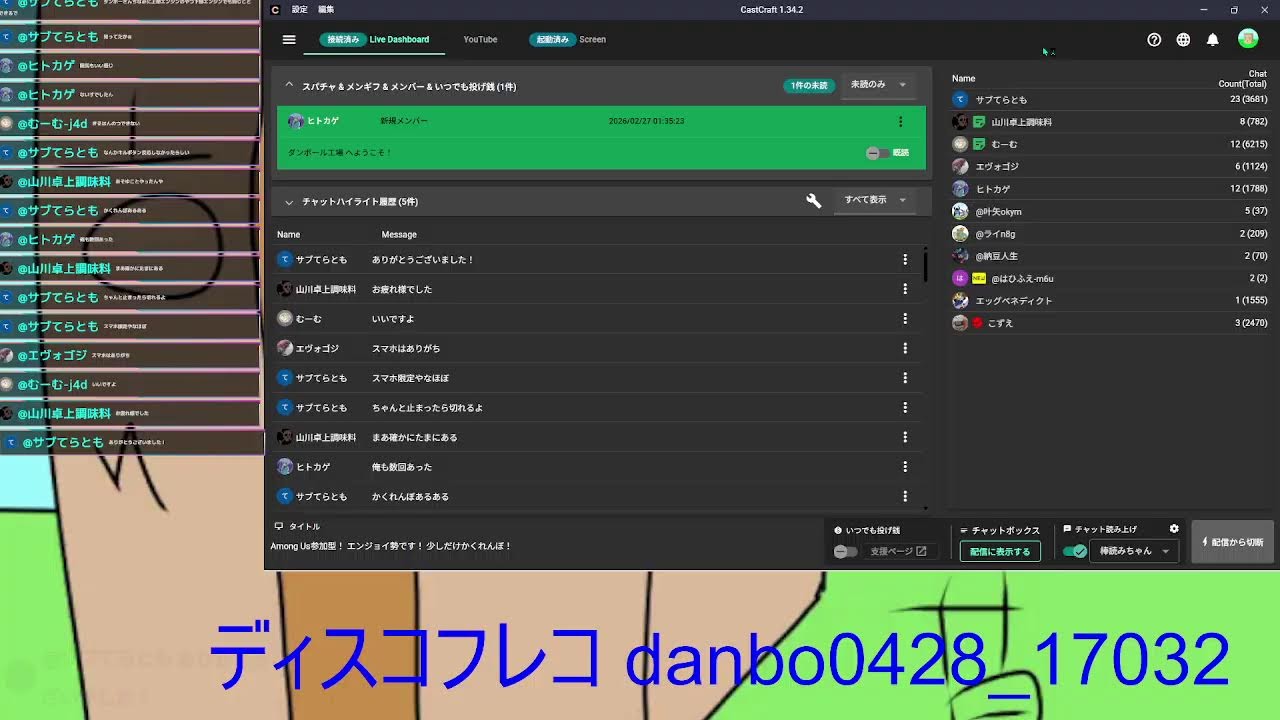This screenshot has height=720, width=1280.
Task: Open the 支援ページ external link
Action: [x=898, y=551]
